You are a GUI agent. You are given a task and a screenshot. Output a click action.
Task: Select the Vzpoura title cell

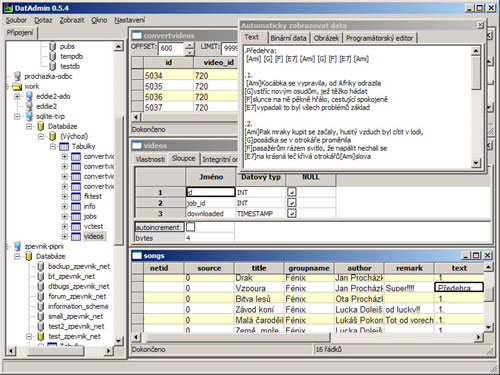pyautogui.click(x=259, y=288)
